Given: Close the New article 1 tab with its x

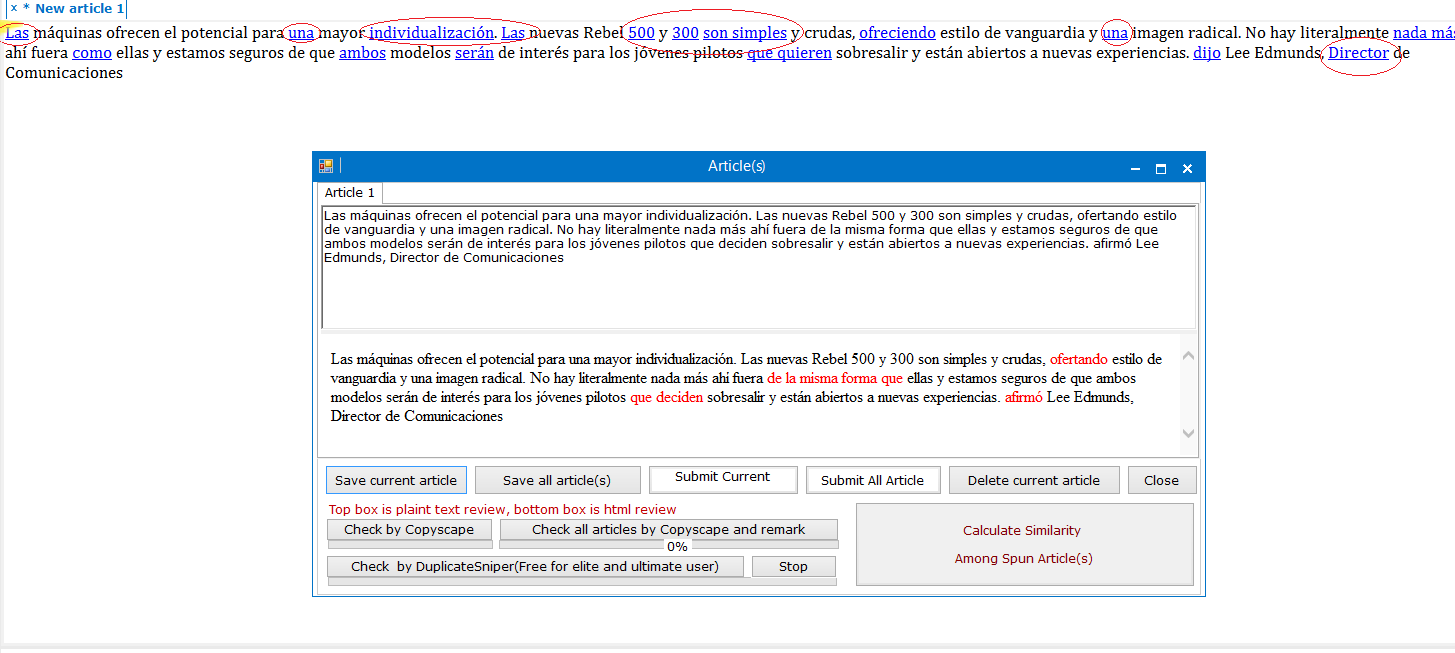Looking at the screenshot, I should [x=13, y=8].
